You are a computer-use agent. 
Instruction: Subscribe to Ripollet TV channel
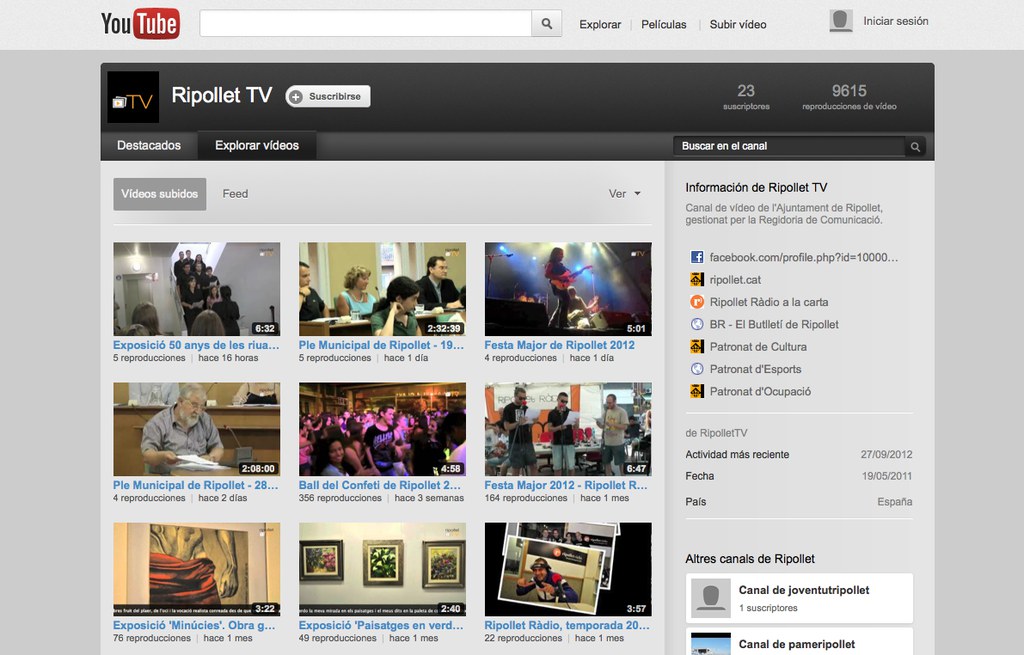tap(328, 96)
